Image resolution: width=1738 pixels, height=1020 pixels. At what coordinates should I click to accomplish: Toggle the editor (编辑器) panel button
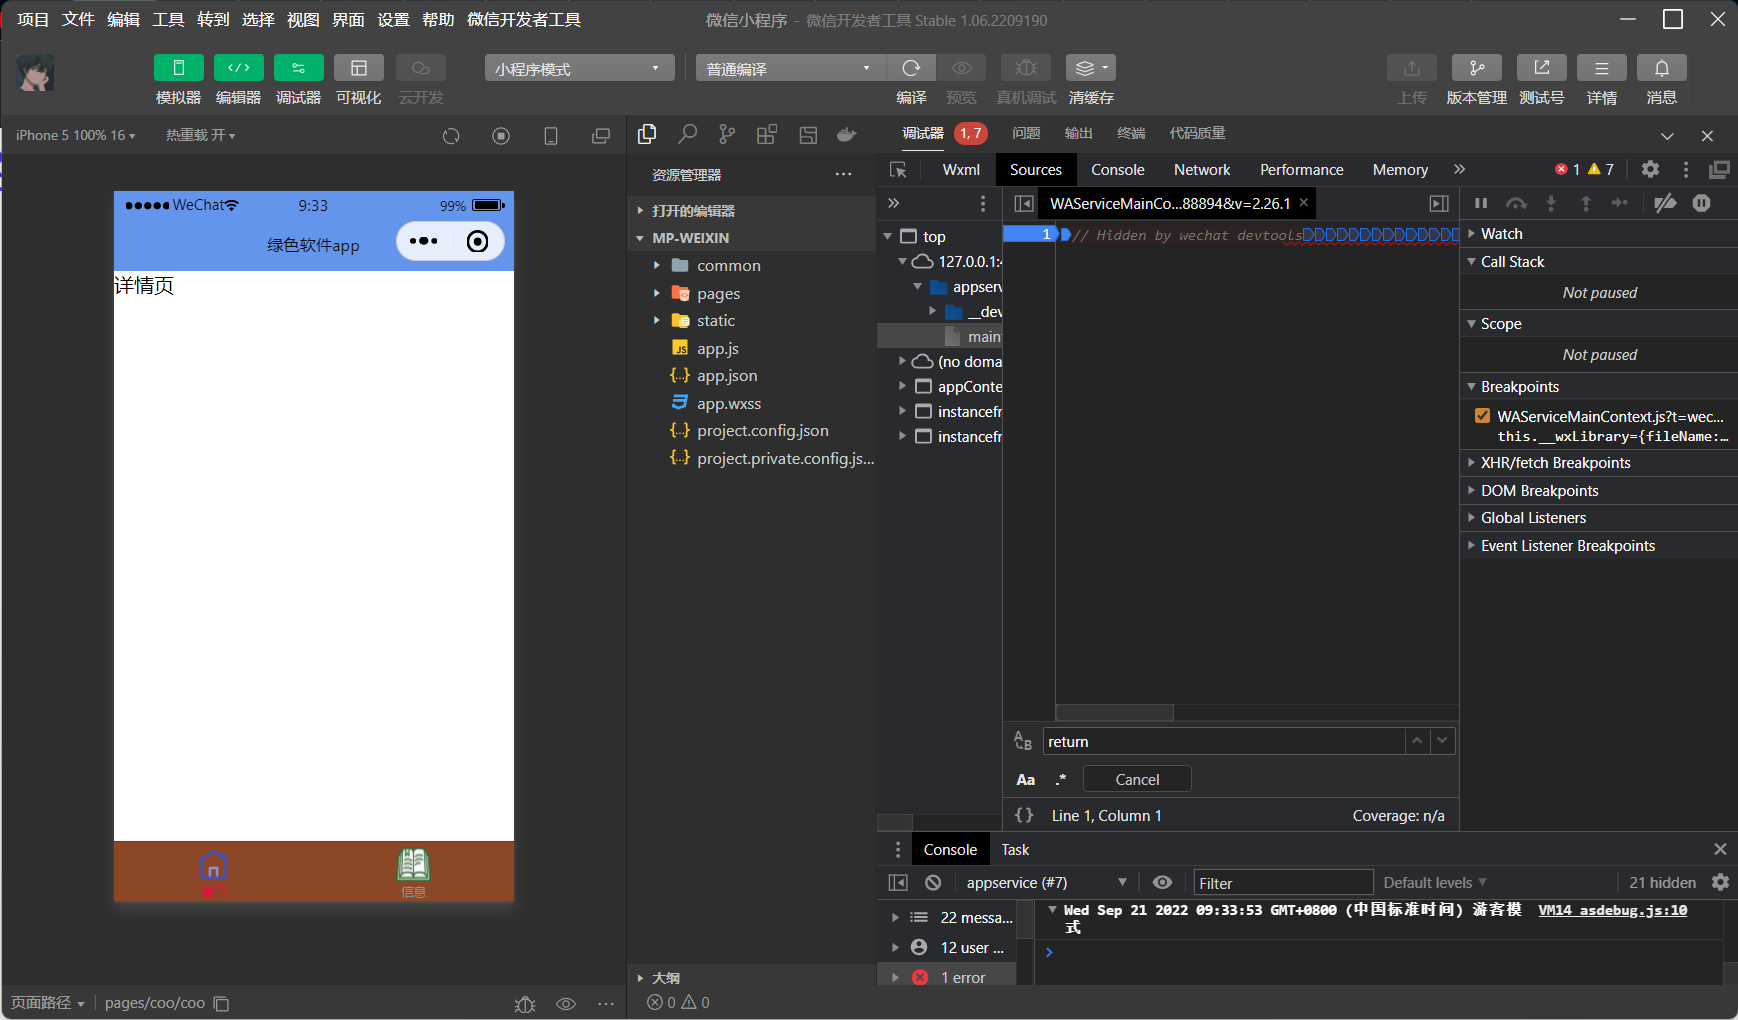tap(239, 68)
